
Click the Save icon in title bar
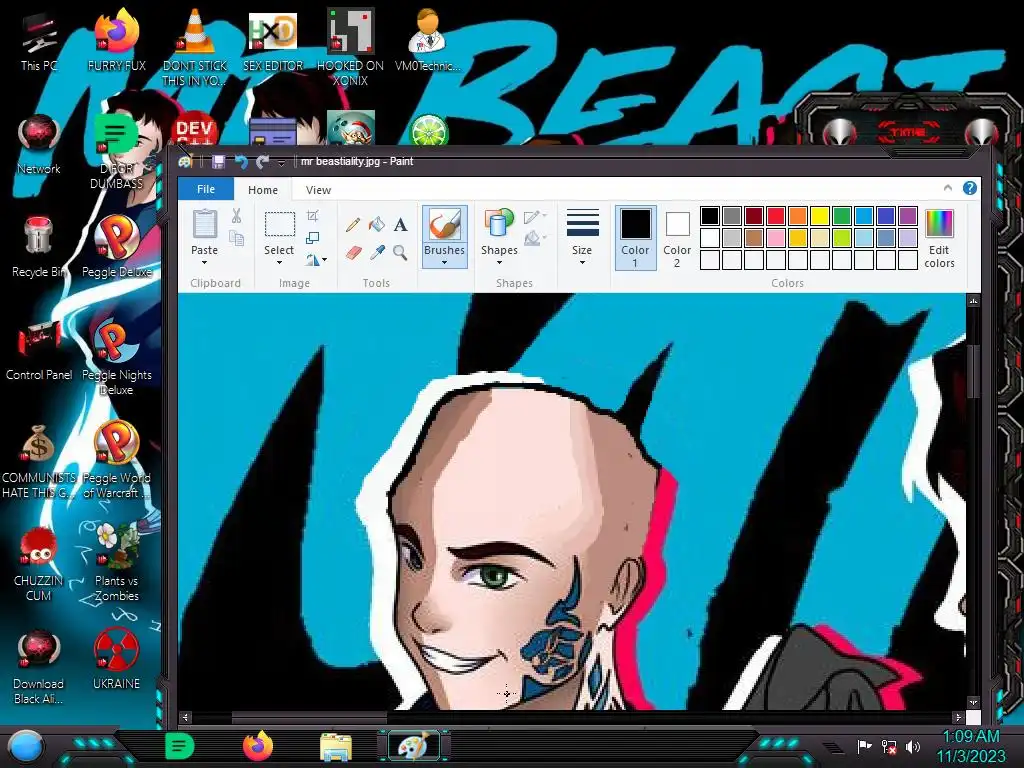218,161
